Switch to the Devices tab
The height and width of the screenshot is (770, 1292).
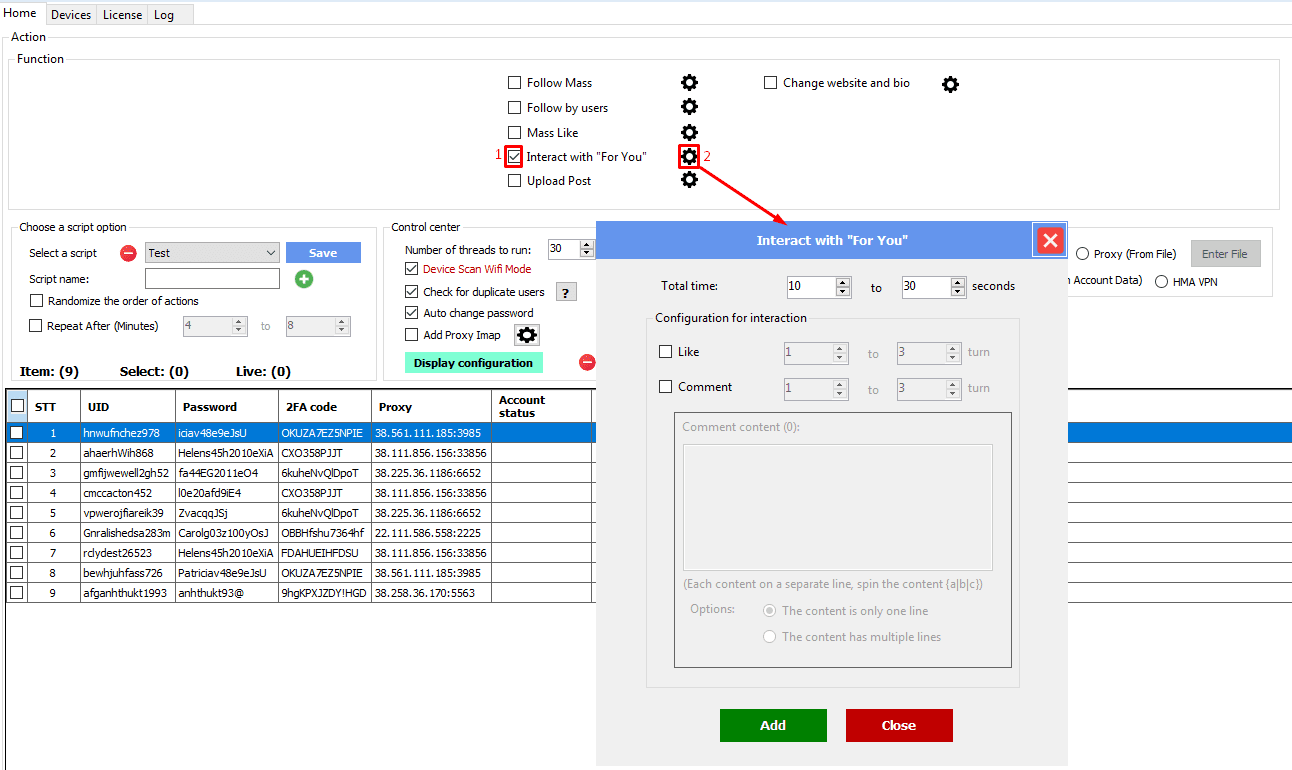(71, 15)
